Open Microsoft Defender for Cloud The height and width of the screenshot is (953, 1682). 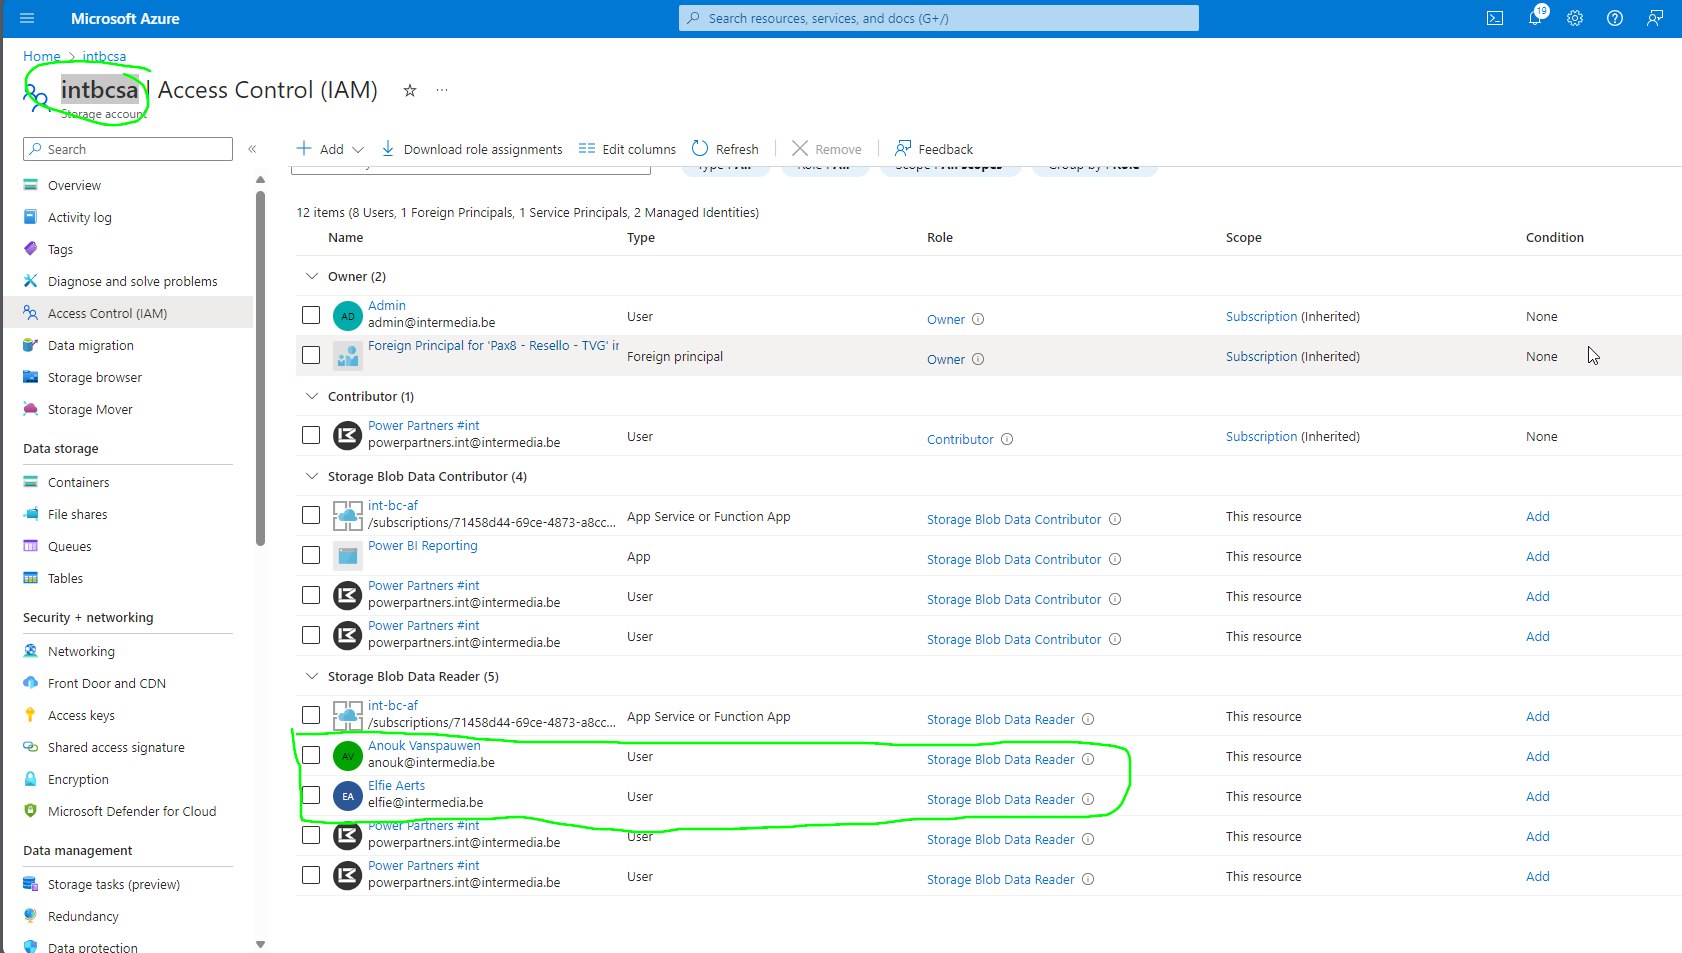point(132,811)
